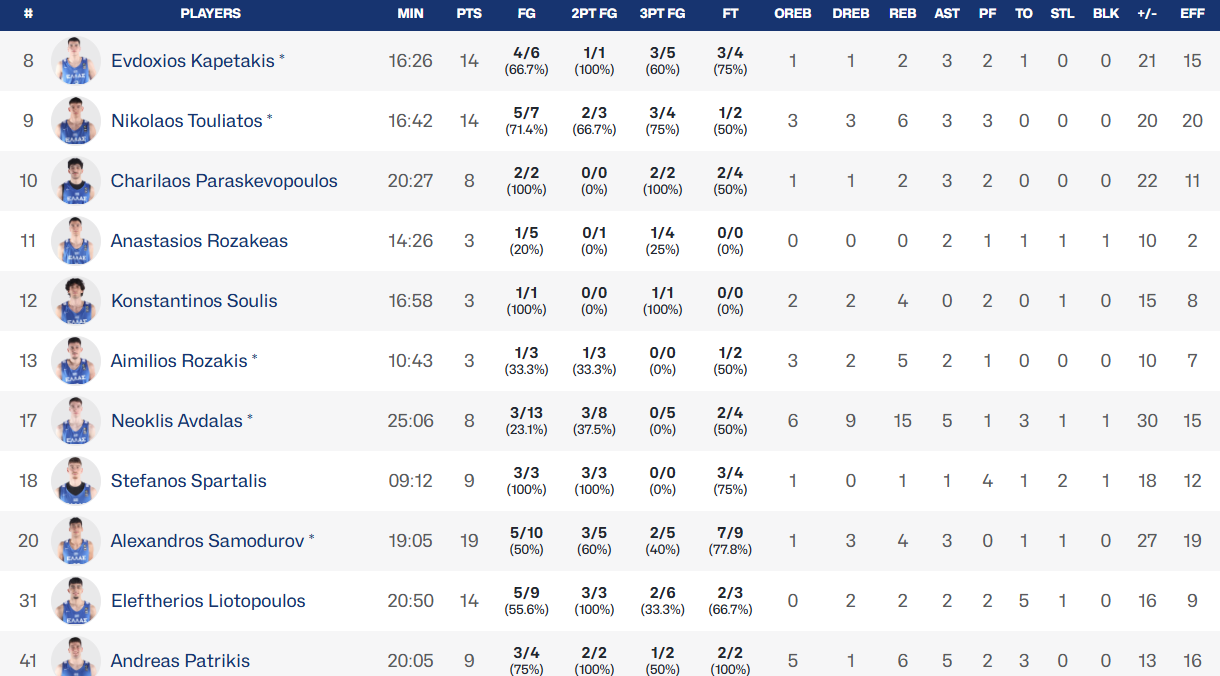Click Alexandros Samodurov name link
Image resolution: width=1220 pixels, height=676 pixels.
207,541
